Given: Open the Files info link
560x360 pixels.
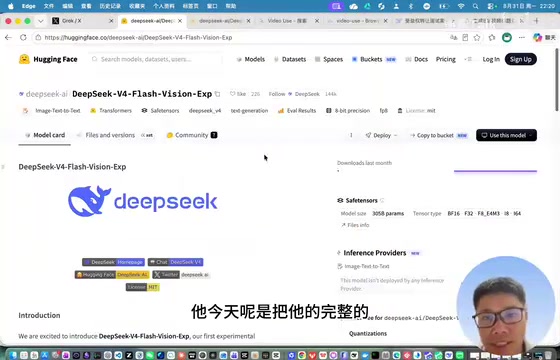Looking at the screenshot, I should (355, 225).
